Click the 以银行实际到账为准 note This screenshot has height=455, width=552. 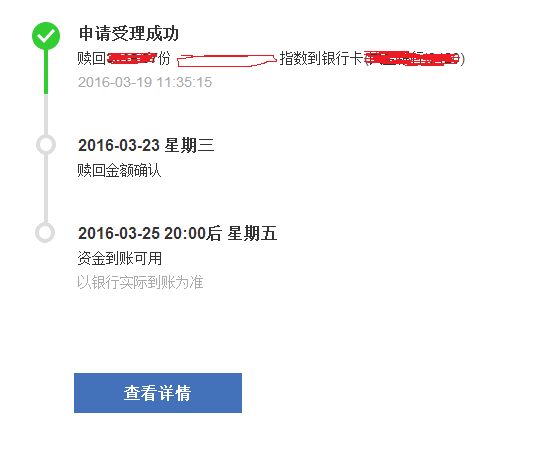click(140, 282)
